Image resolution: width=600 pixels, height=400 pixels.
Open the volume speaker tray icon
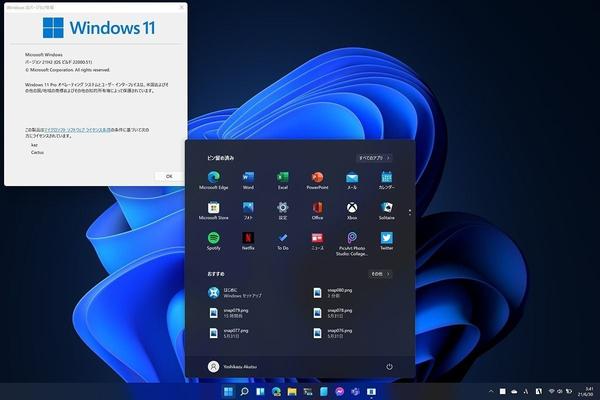click(560, 391)
